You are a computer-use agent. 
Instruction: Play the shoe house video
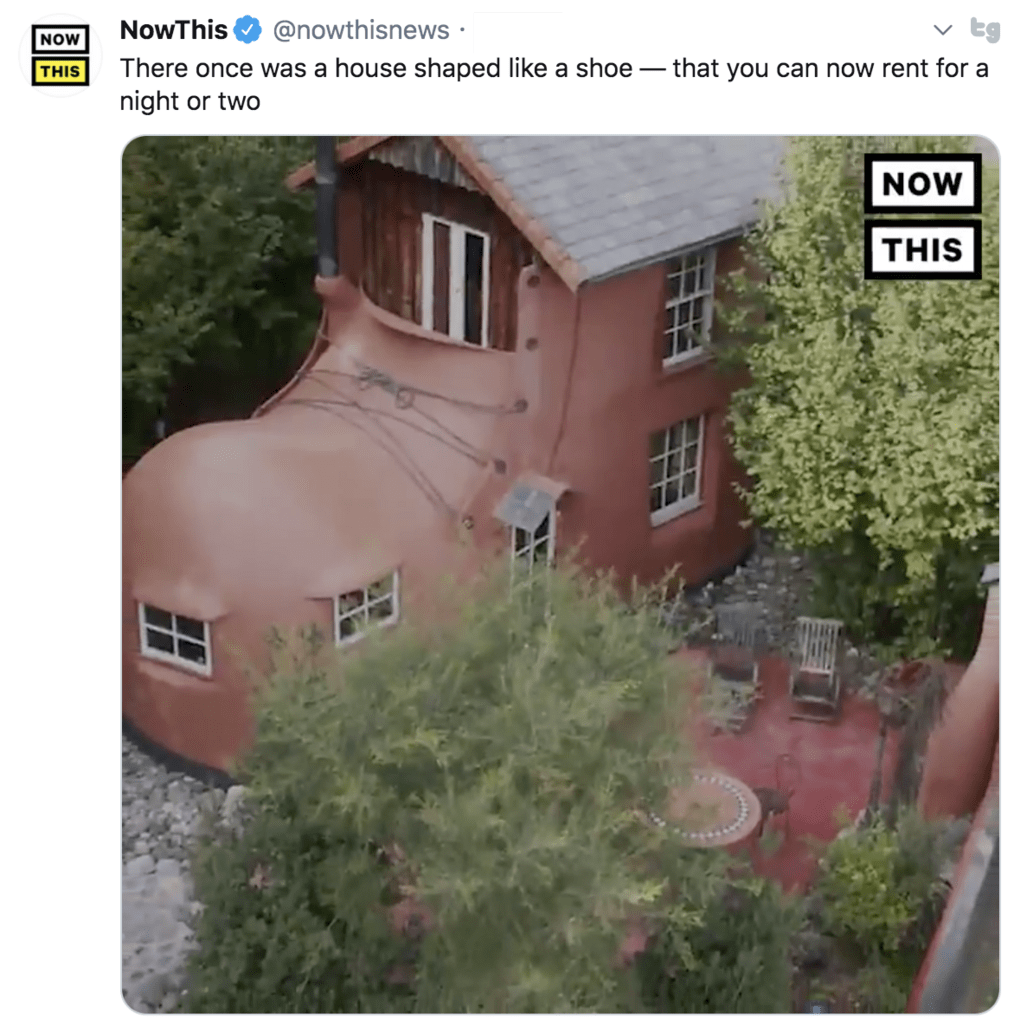coord(560,575)
